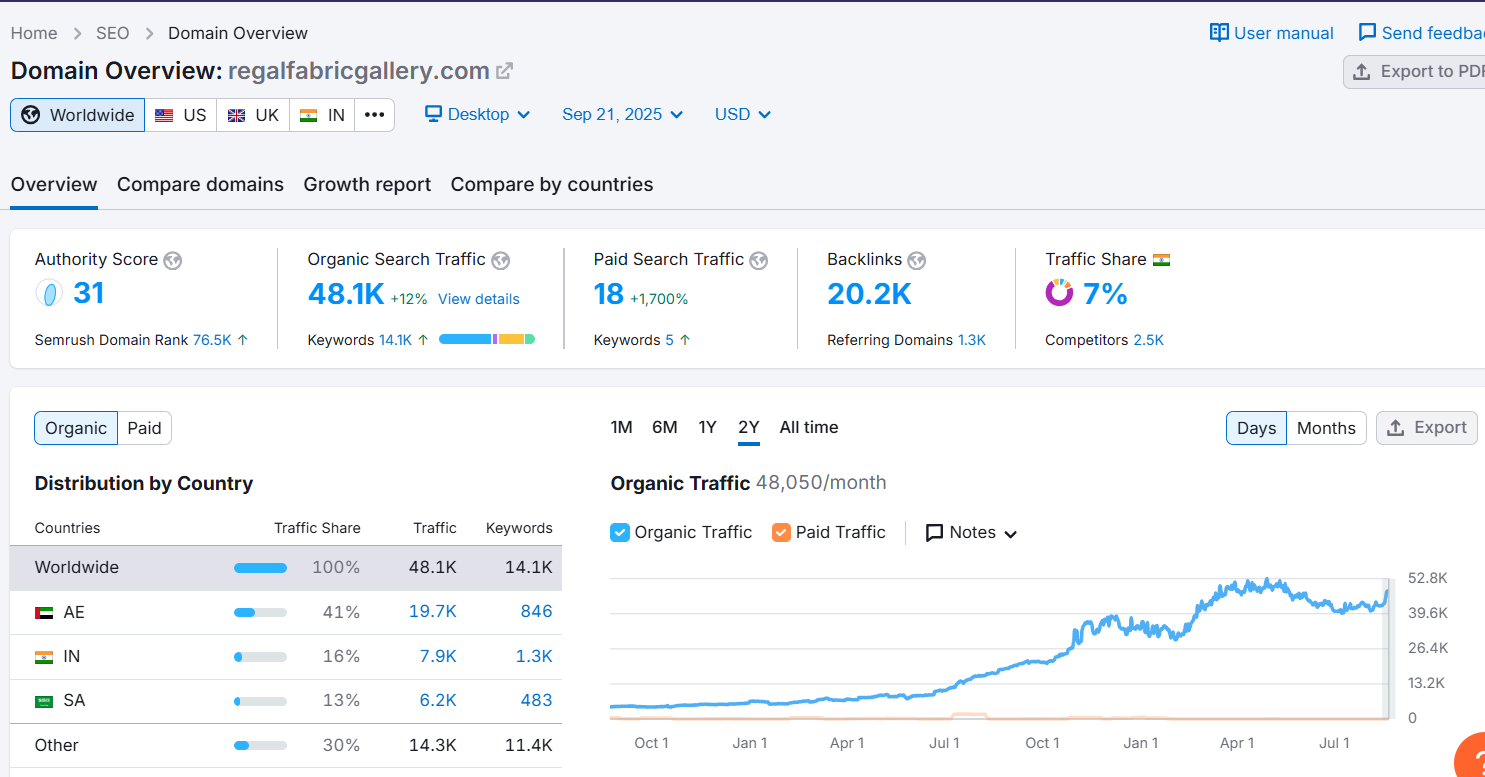Click the Desktop monitor icon
The height and width of the screenshot is (777, 1485).
[433, 114]
